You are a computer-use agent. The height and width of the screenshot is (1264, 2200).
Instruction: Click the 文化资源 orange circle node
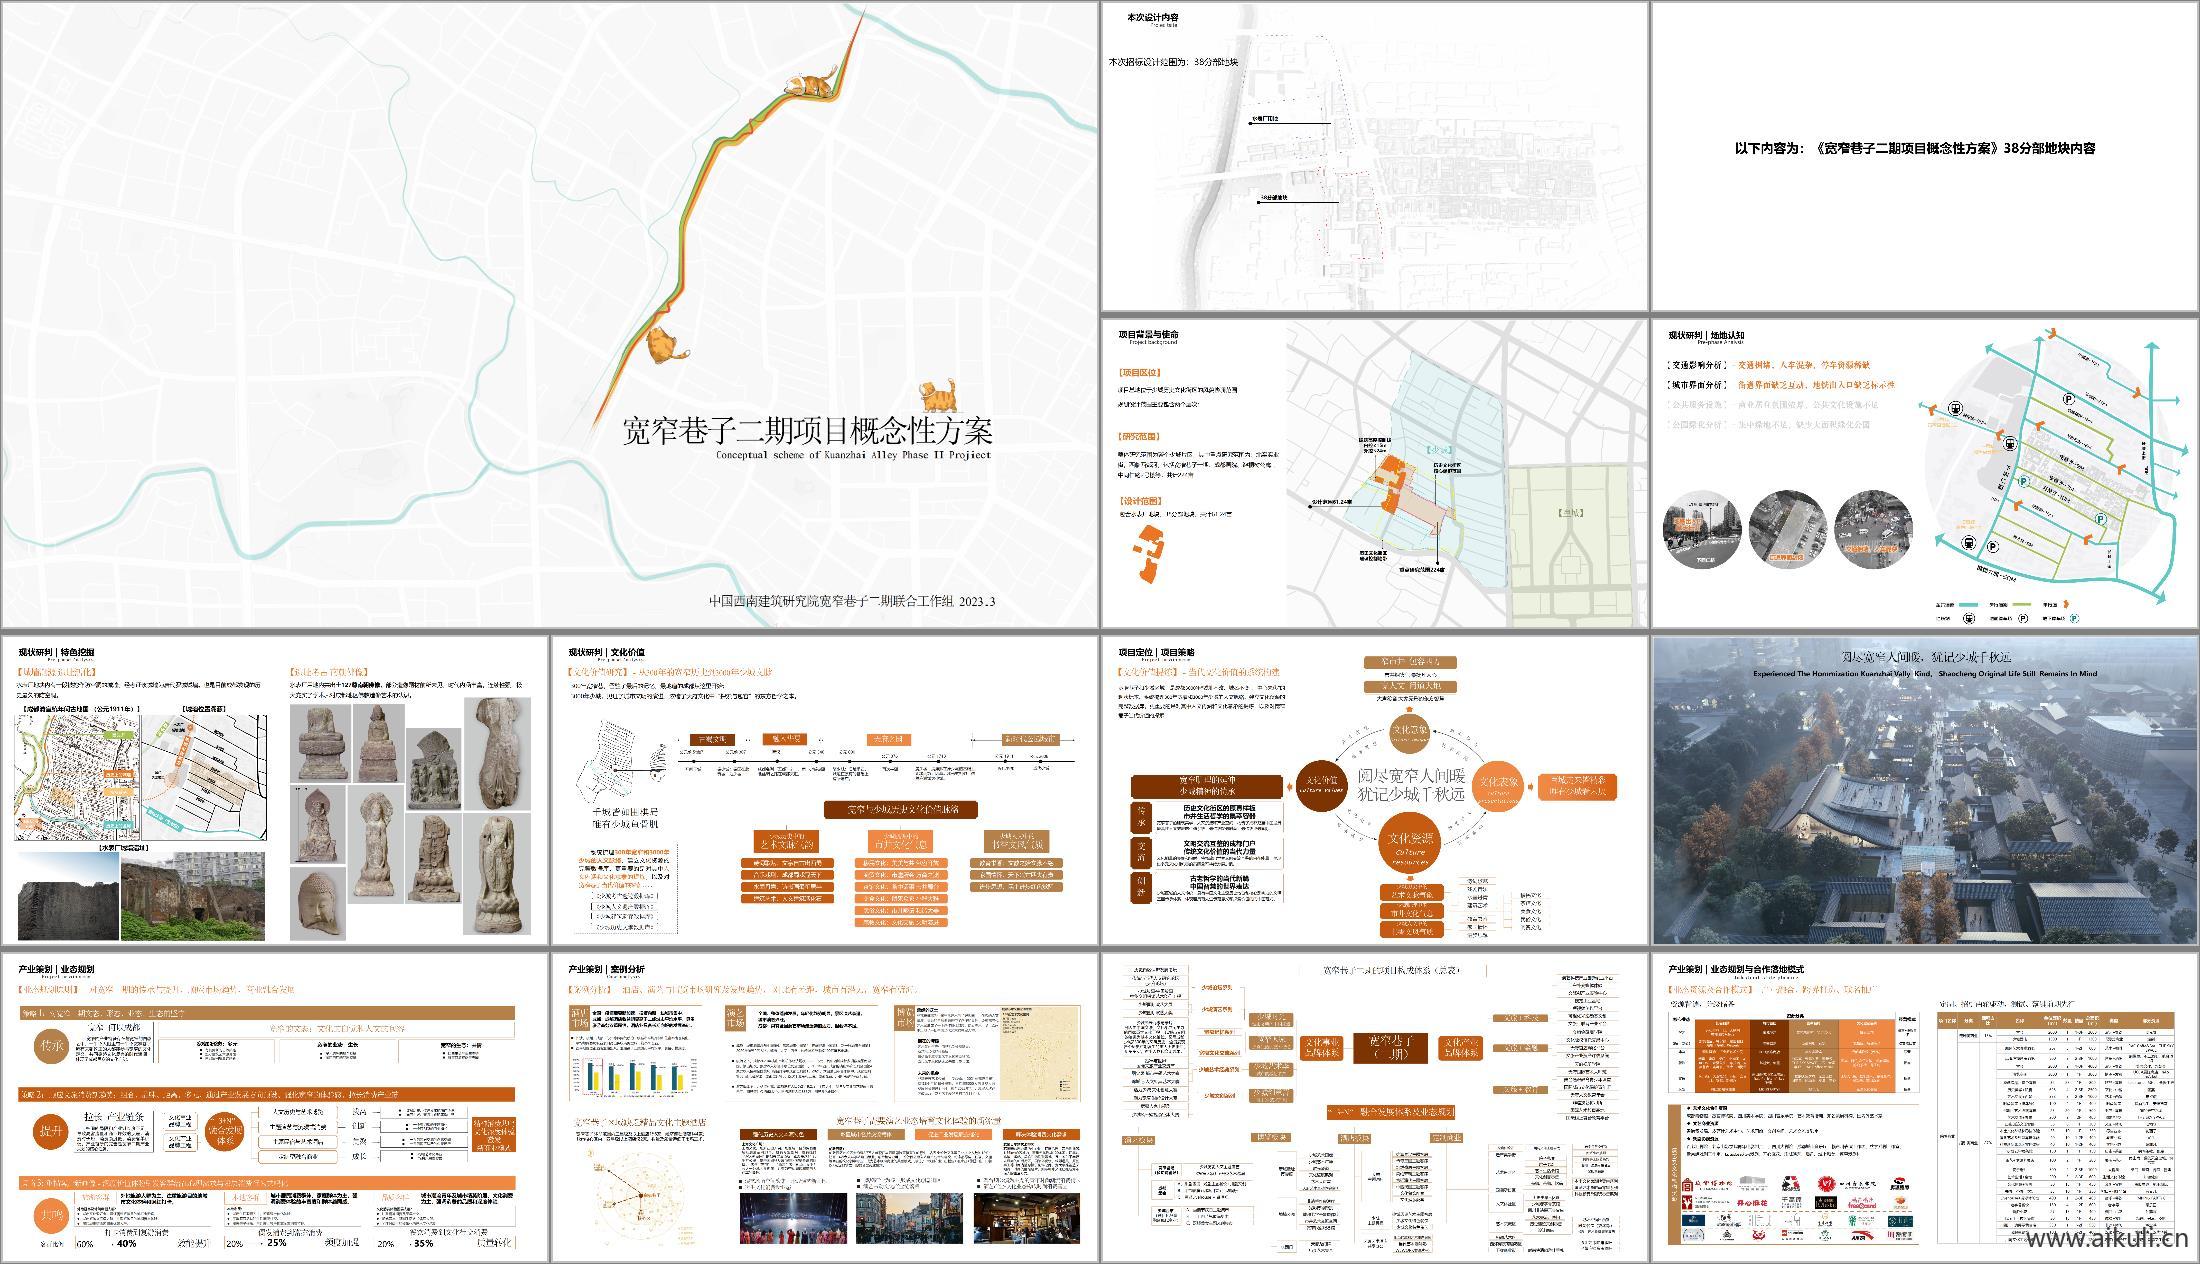tap(1409, 842)
